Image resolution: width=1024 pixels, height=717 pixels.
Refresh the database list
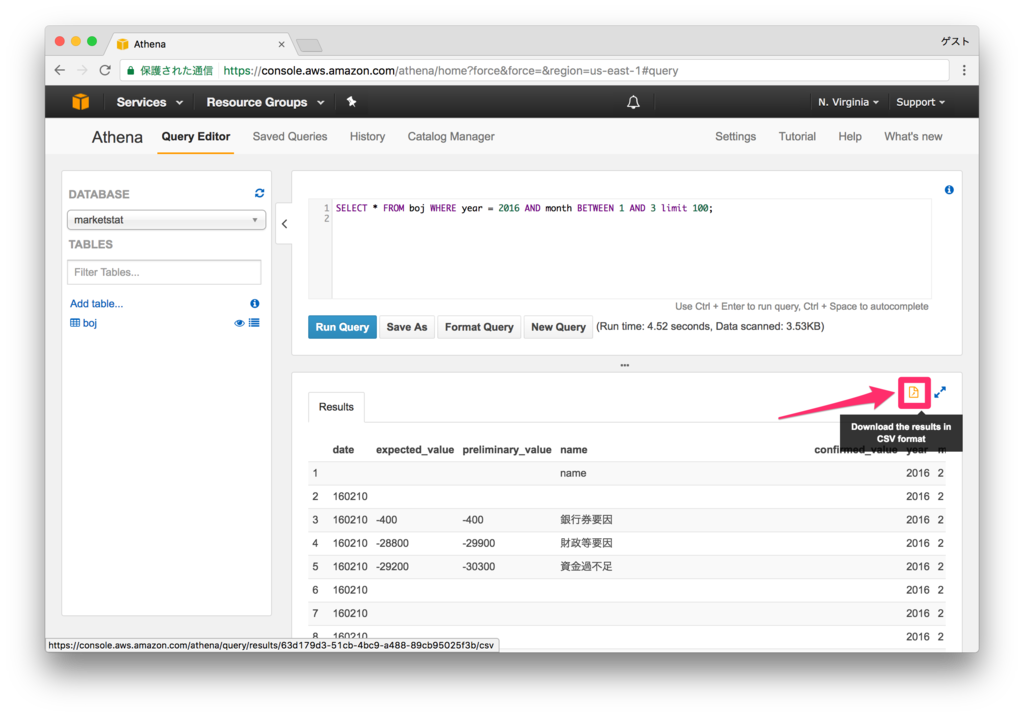(259, 193)
